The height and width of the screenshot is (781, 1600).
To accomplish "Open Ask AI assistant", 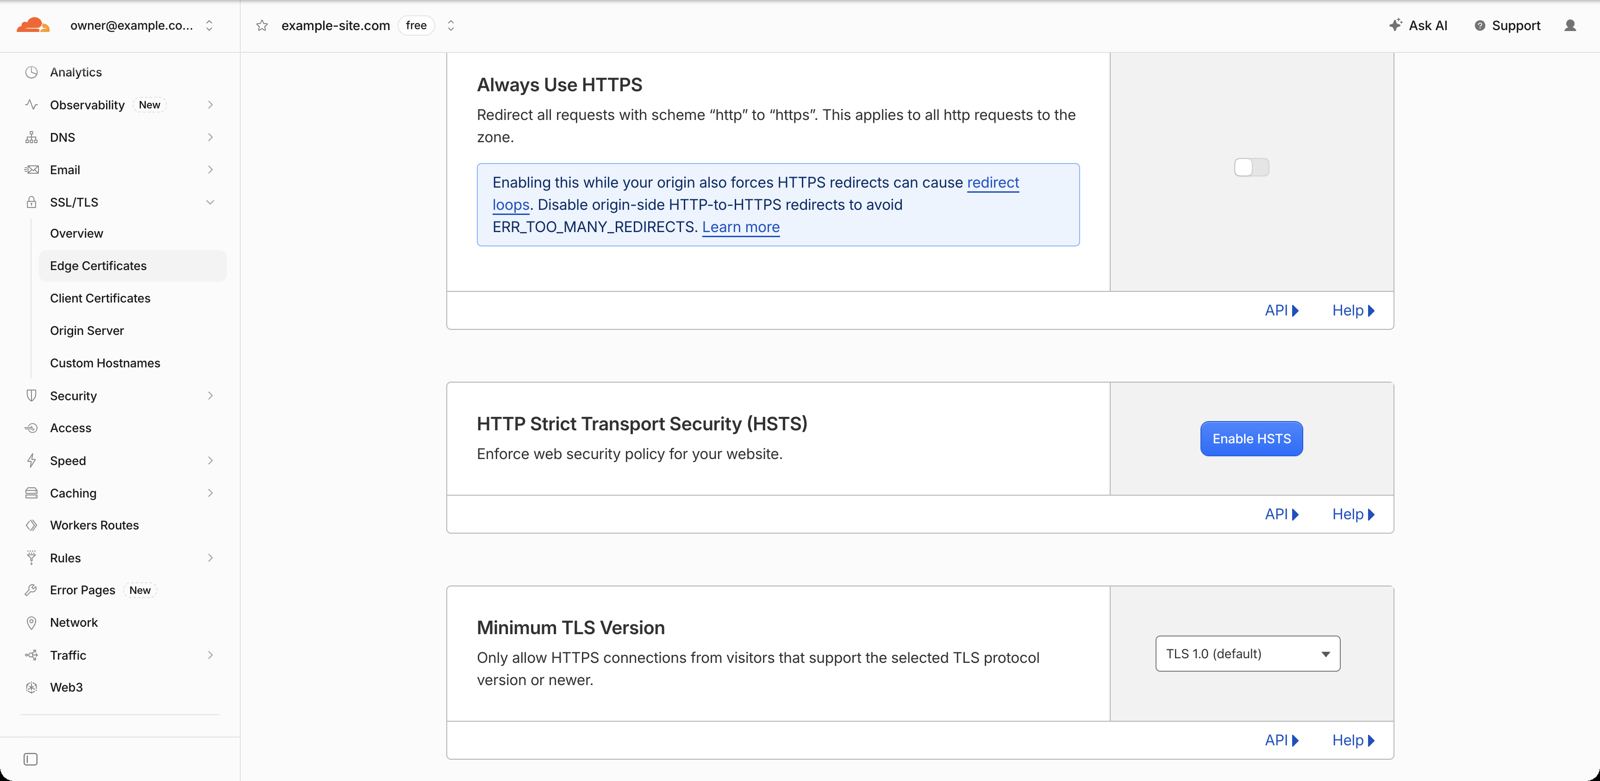I will click(1418, 26).
